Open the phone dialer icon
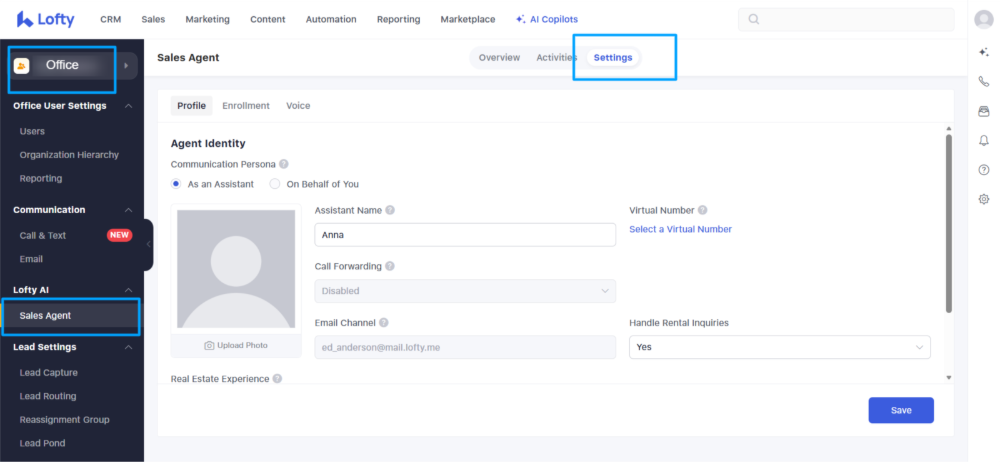Image resolution: width=1000 pixels, height=462 pixels. 983,82
